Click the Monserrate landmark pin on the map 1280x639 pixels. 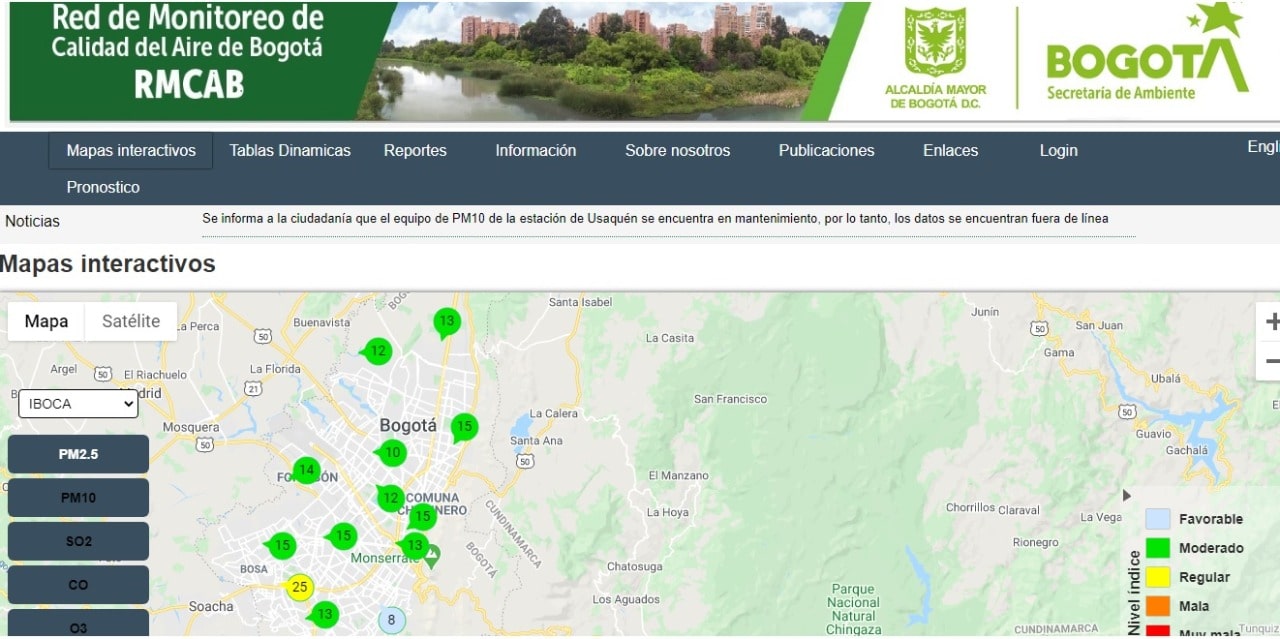point(432,556)
